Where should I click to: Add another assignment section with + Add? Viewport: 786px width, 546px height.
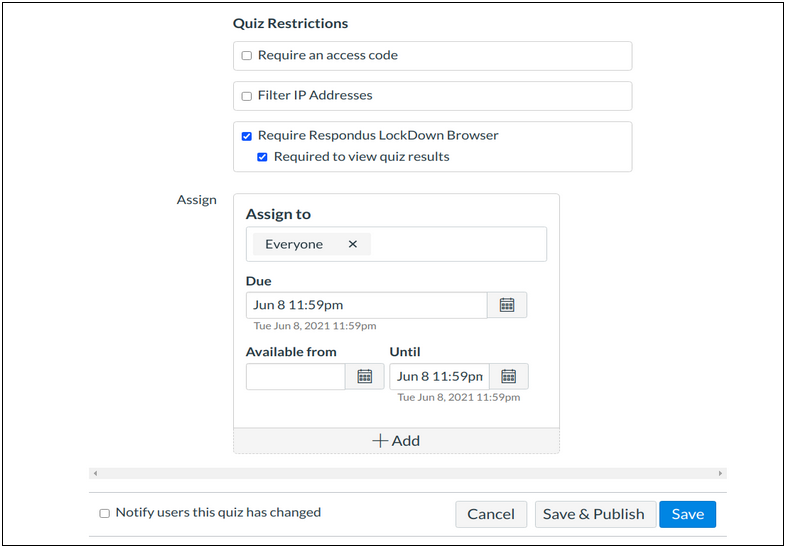click(x=396, y=441)
